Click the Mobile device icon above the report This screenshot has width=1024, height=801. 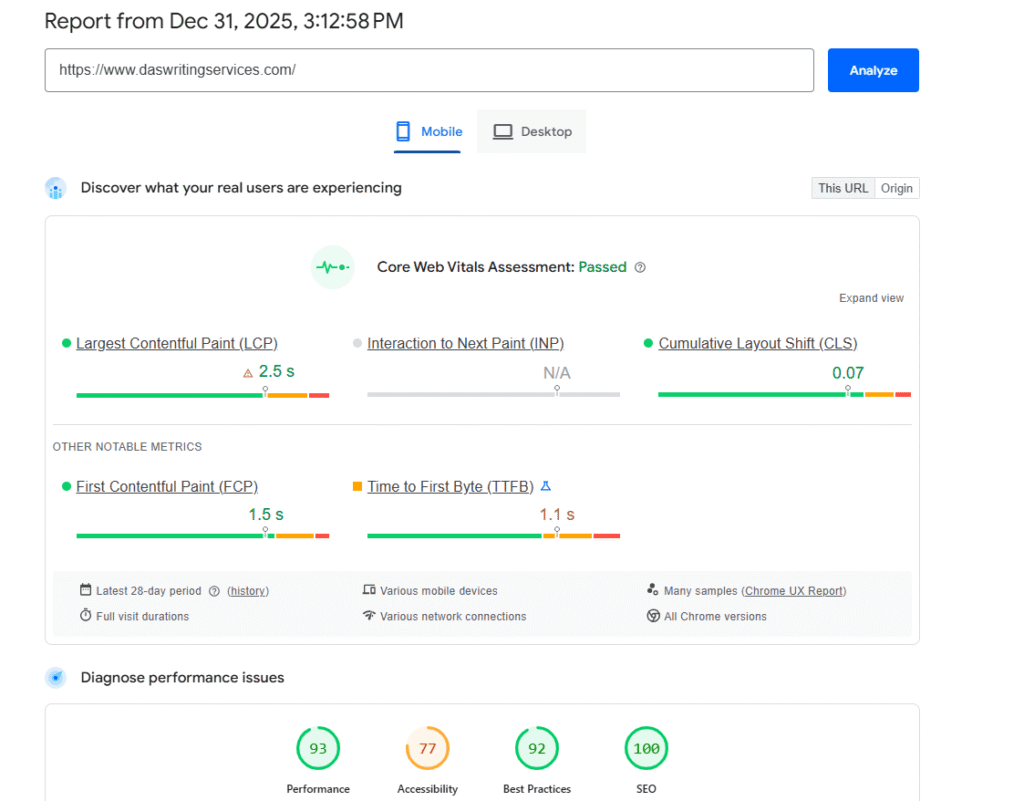point(403,131)
